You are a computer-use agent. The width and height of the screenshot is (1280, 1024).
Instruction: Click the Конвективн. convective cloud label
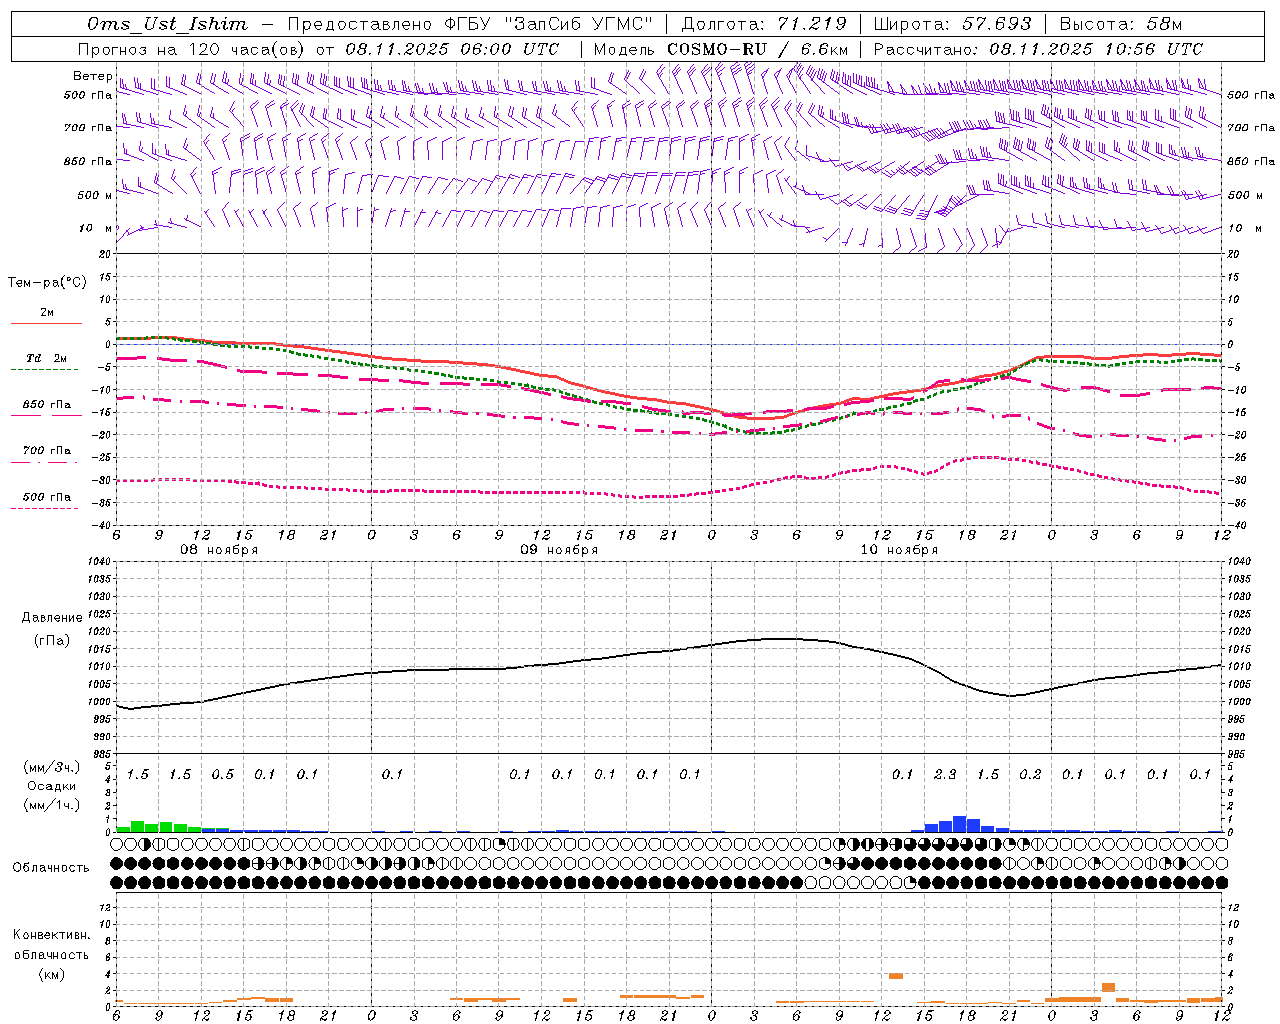click(x=51, y=935)
